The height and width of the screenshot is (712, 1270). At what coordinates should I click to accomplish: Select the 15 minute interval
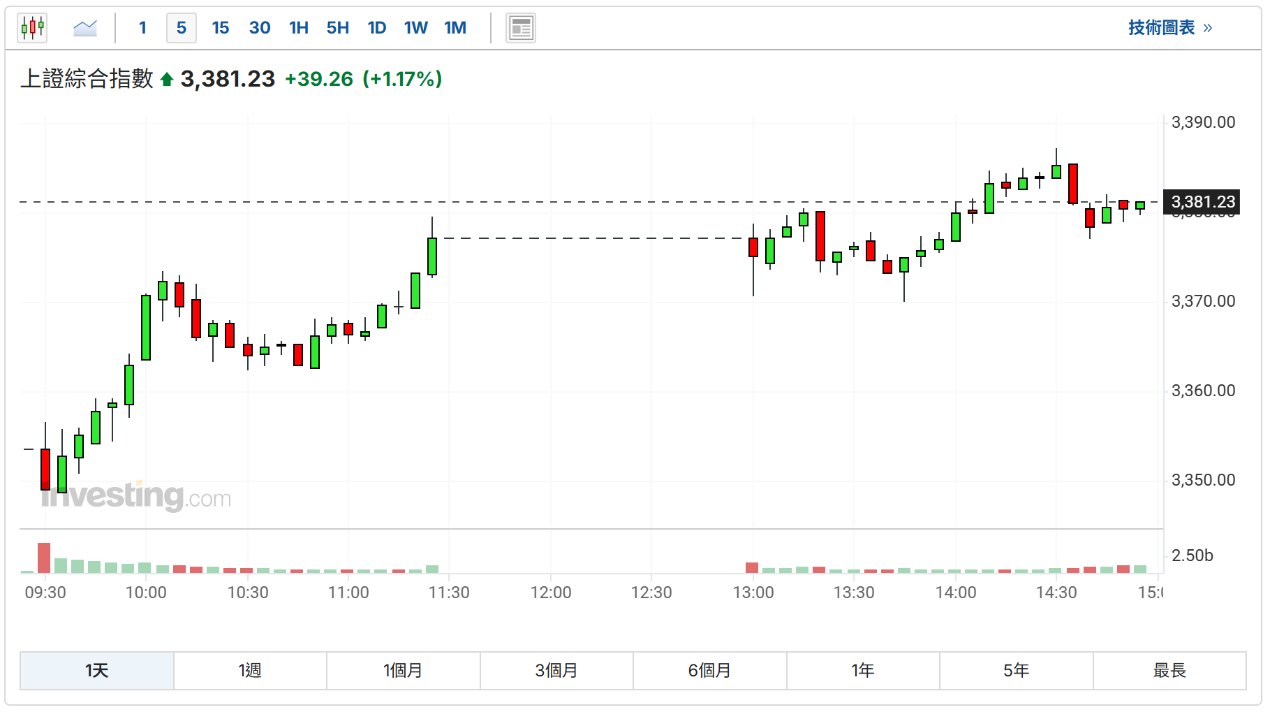pos(220,28)
